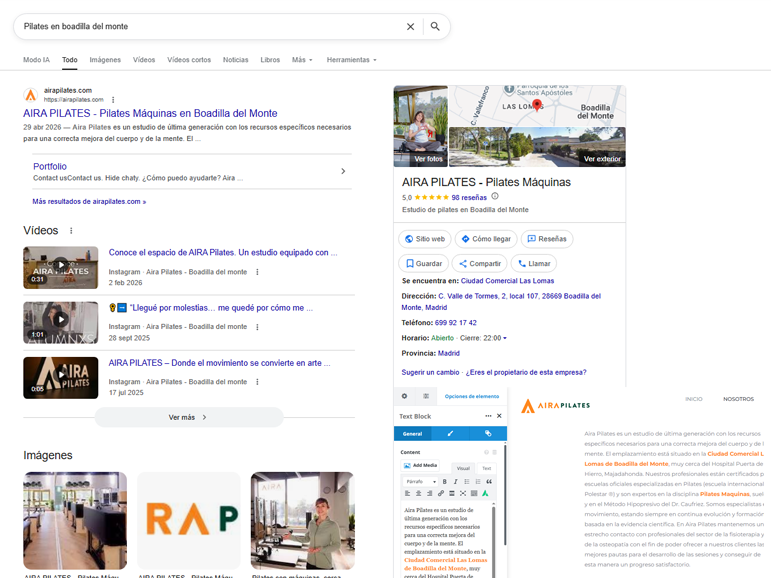Switch to Modo IA tab
The image size is (771, 578).
point(36,60)
